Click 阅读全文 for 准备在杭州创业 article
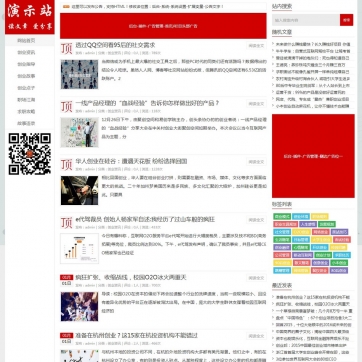Image resolution: width=362 pixels, height=362 pixels. pos(256,336)
